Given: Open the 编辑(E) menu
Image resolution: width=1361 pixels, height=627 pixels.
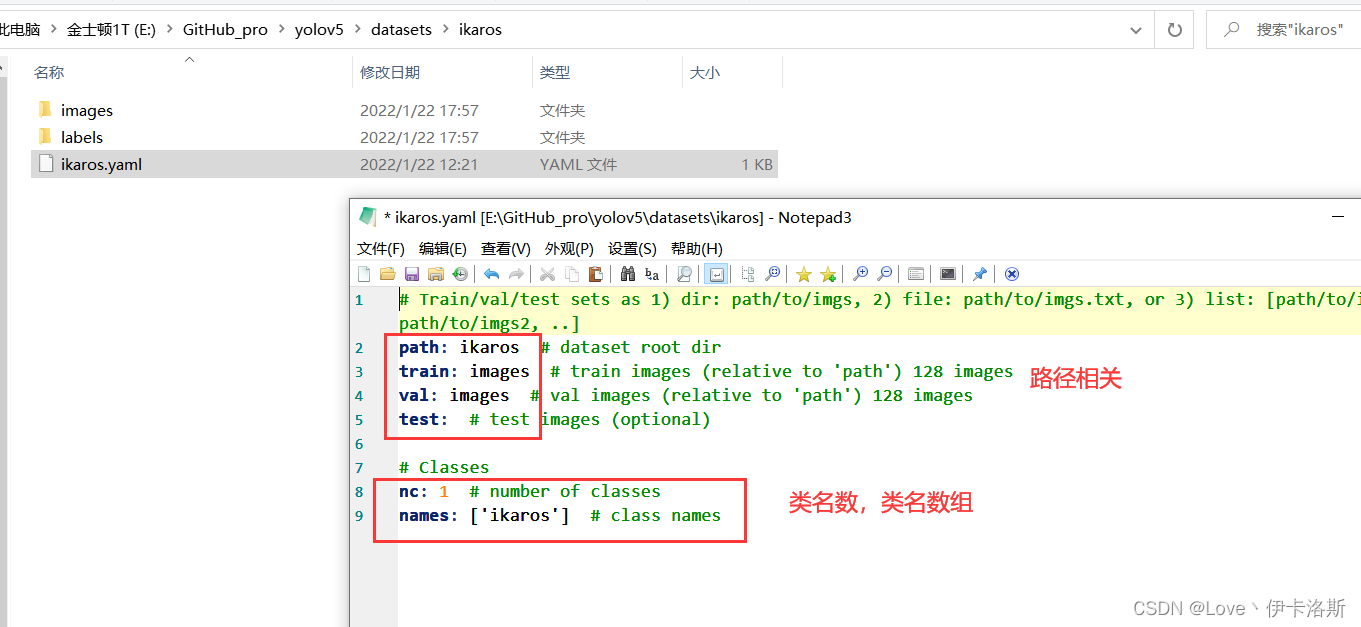Looking at the screenshot, I should coord(443,248).
